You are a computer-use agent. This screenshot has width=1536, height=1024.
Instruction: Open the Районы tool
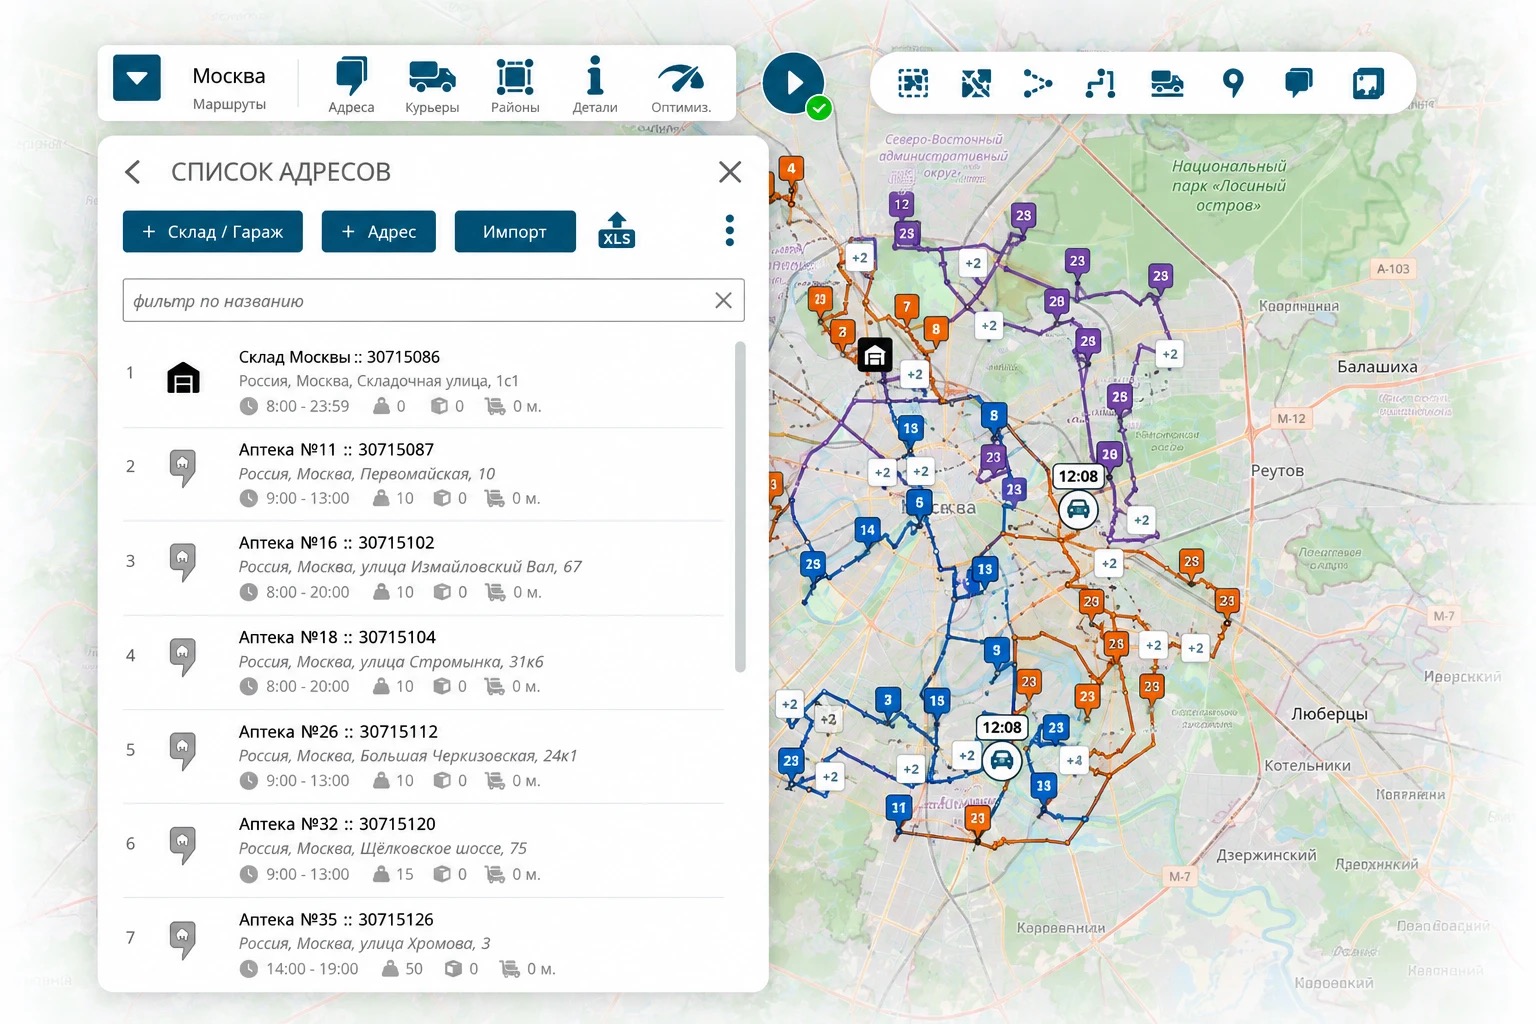click(515, 85)
